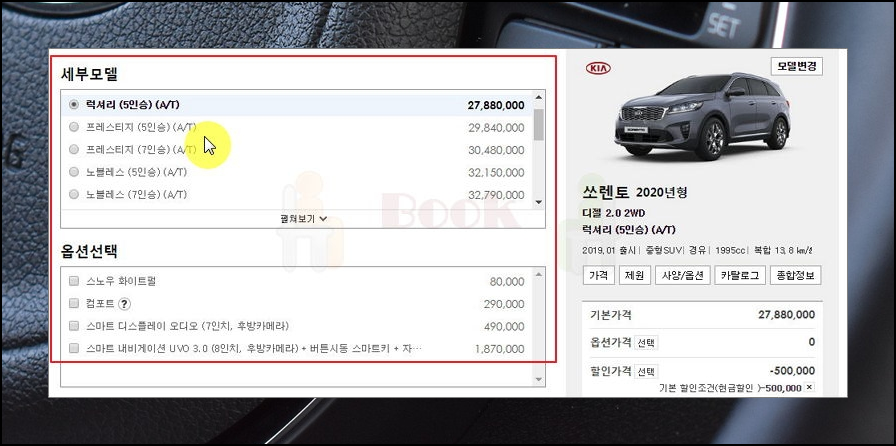Viewport: 896px width, 446px height.
Task: Click the option list scroll-down arrow
Action: pos(538,380)
